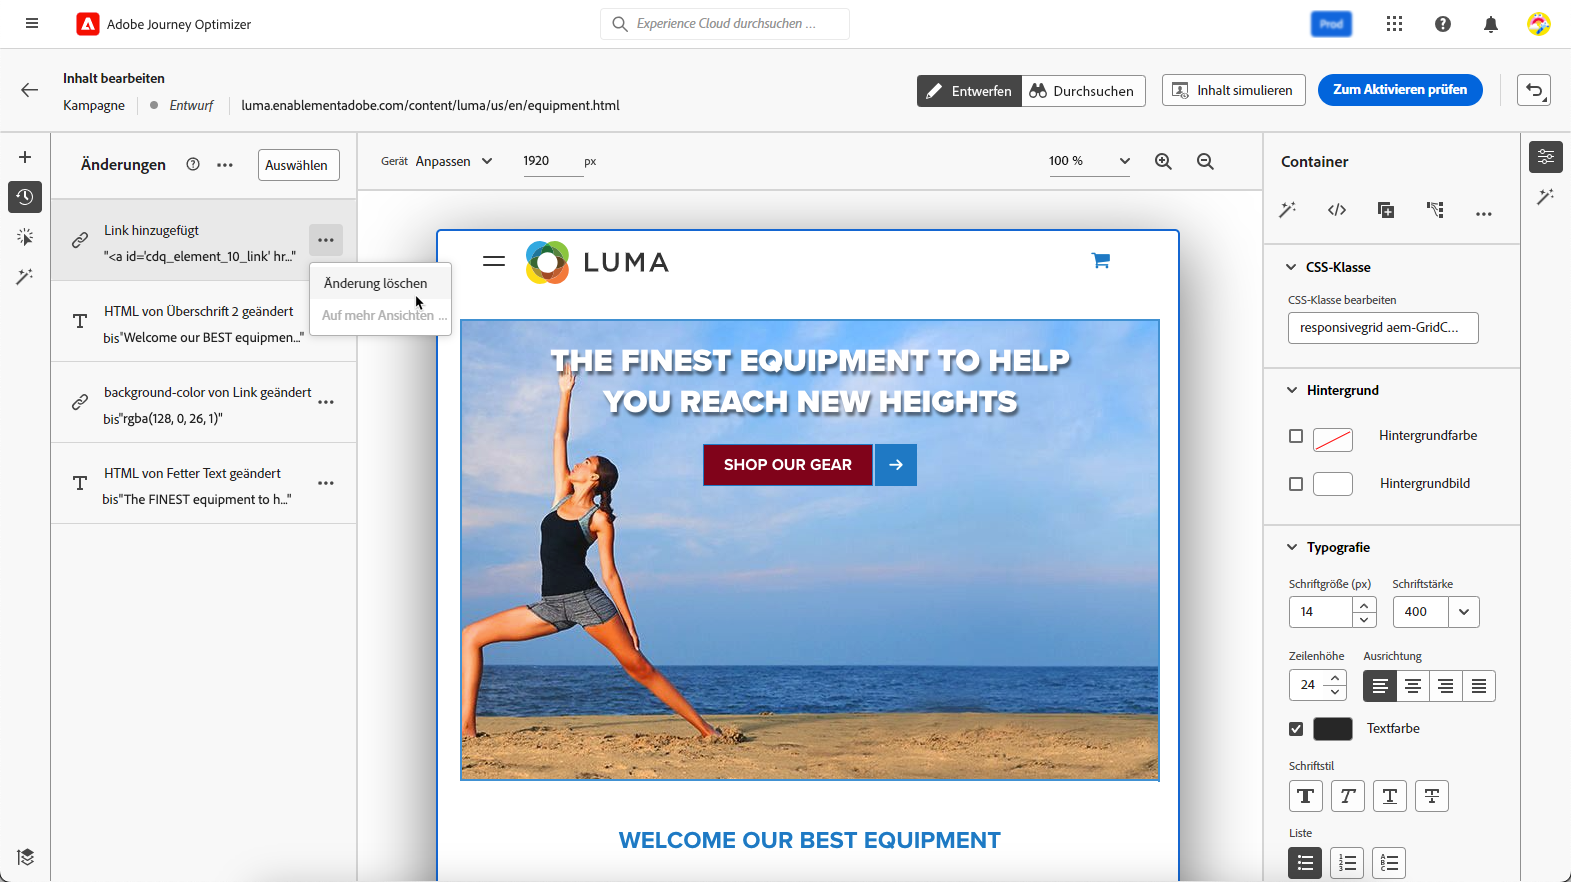Go back using the arrow
This screenshot has width=1571, height=882.
tap(30, 90)
